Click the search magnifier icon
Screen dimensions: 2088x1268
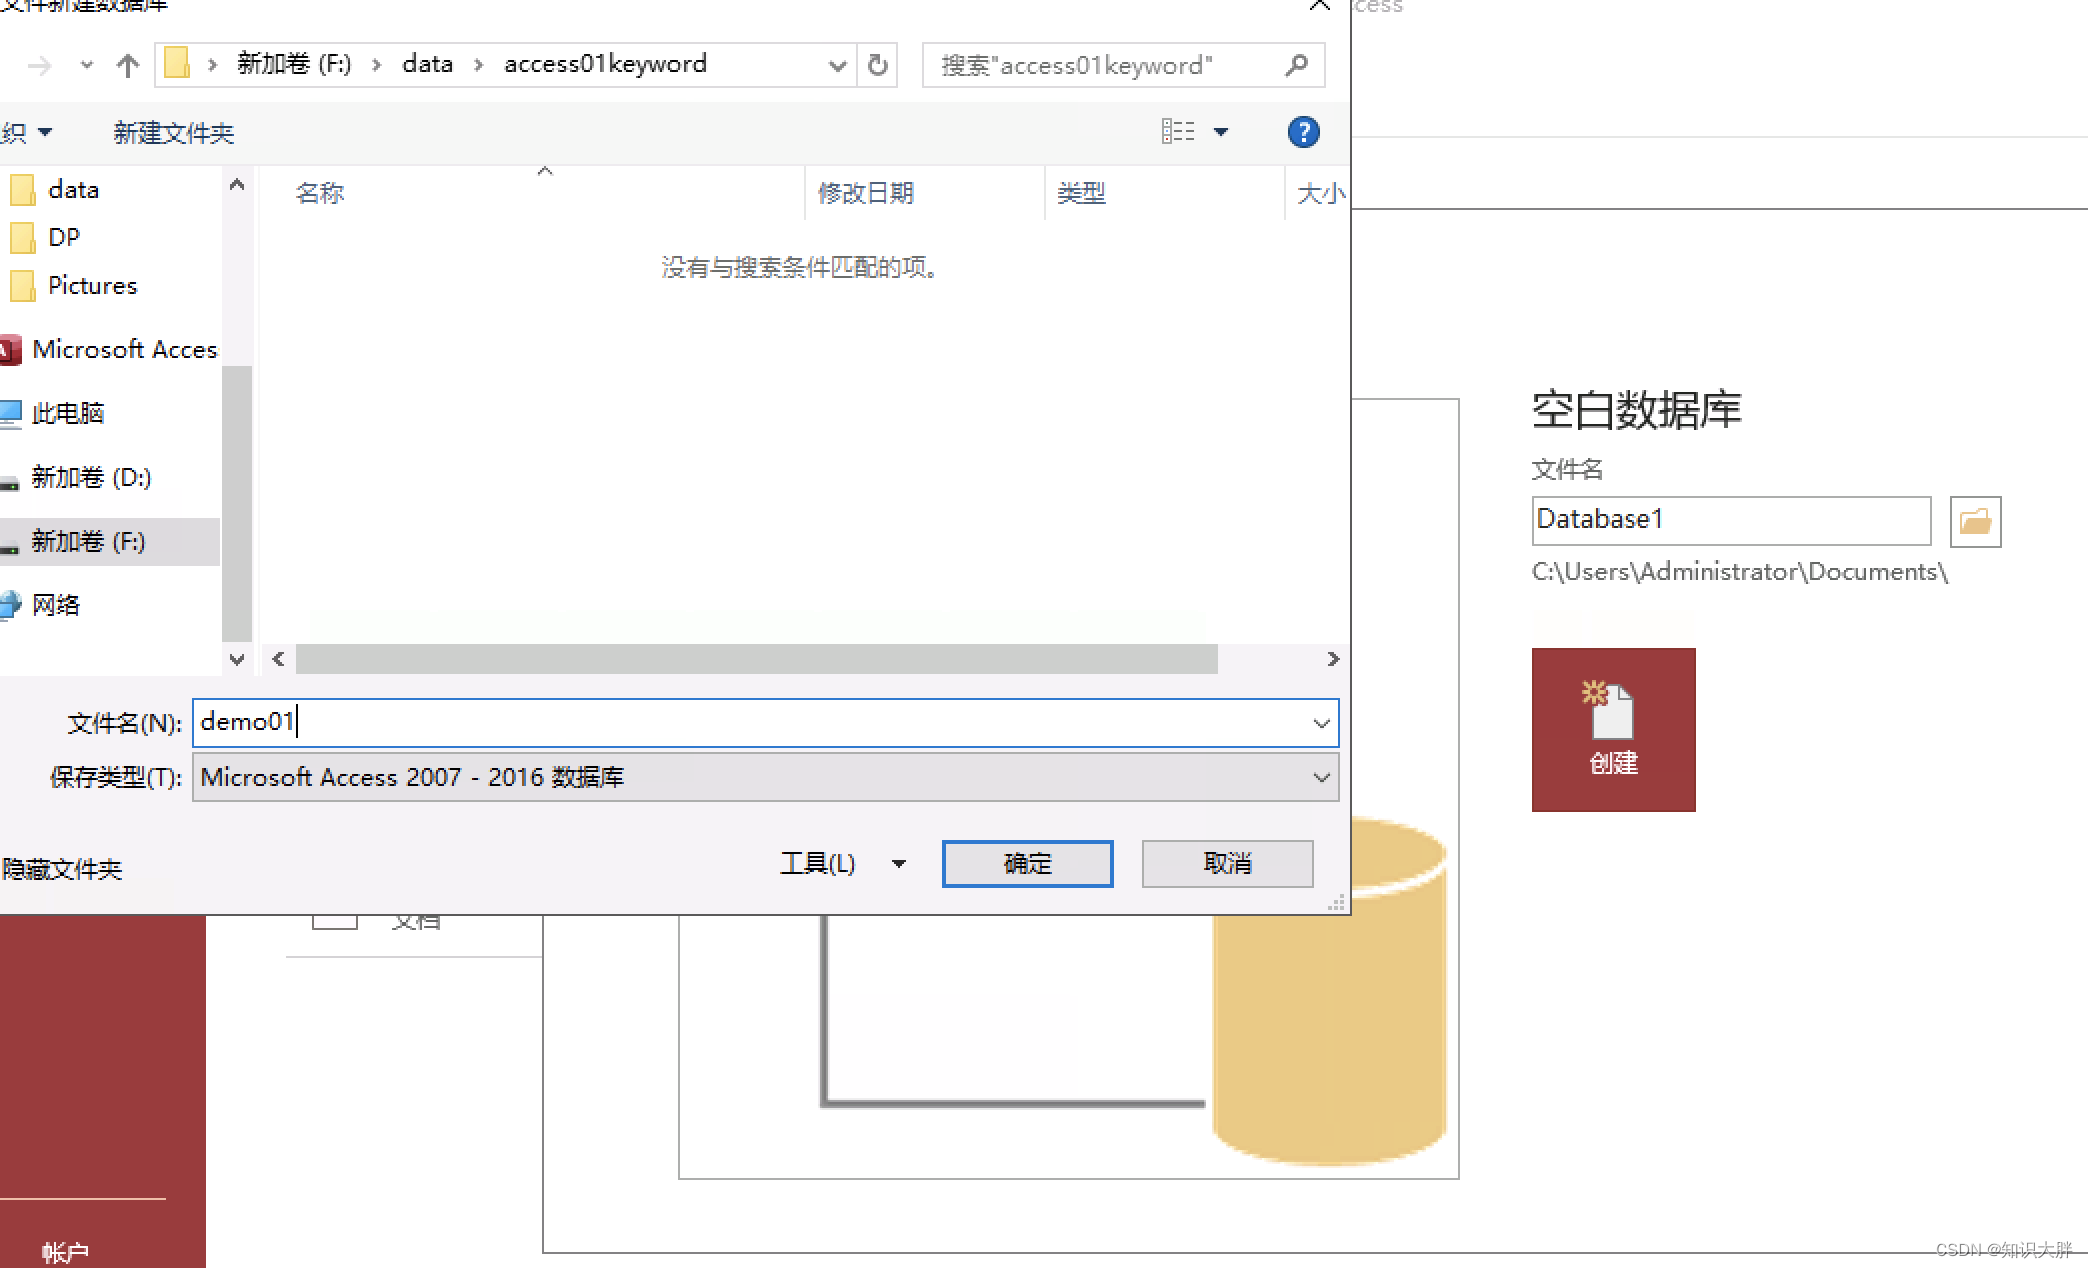coord(1297,65)
